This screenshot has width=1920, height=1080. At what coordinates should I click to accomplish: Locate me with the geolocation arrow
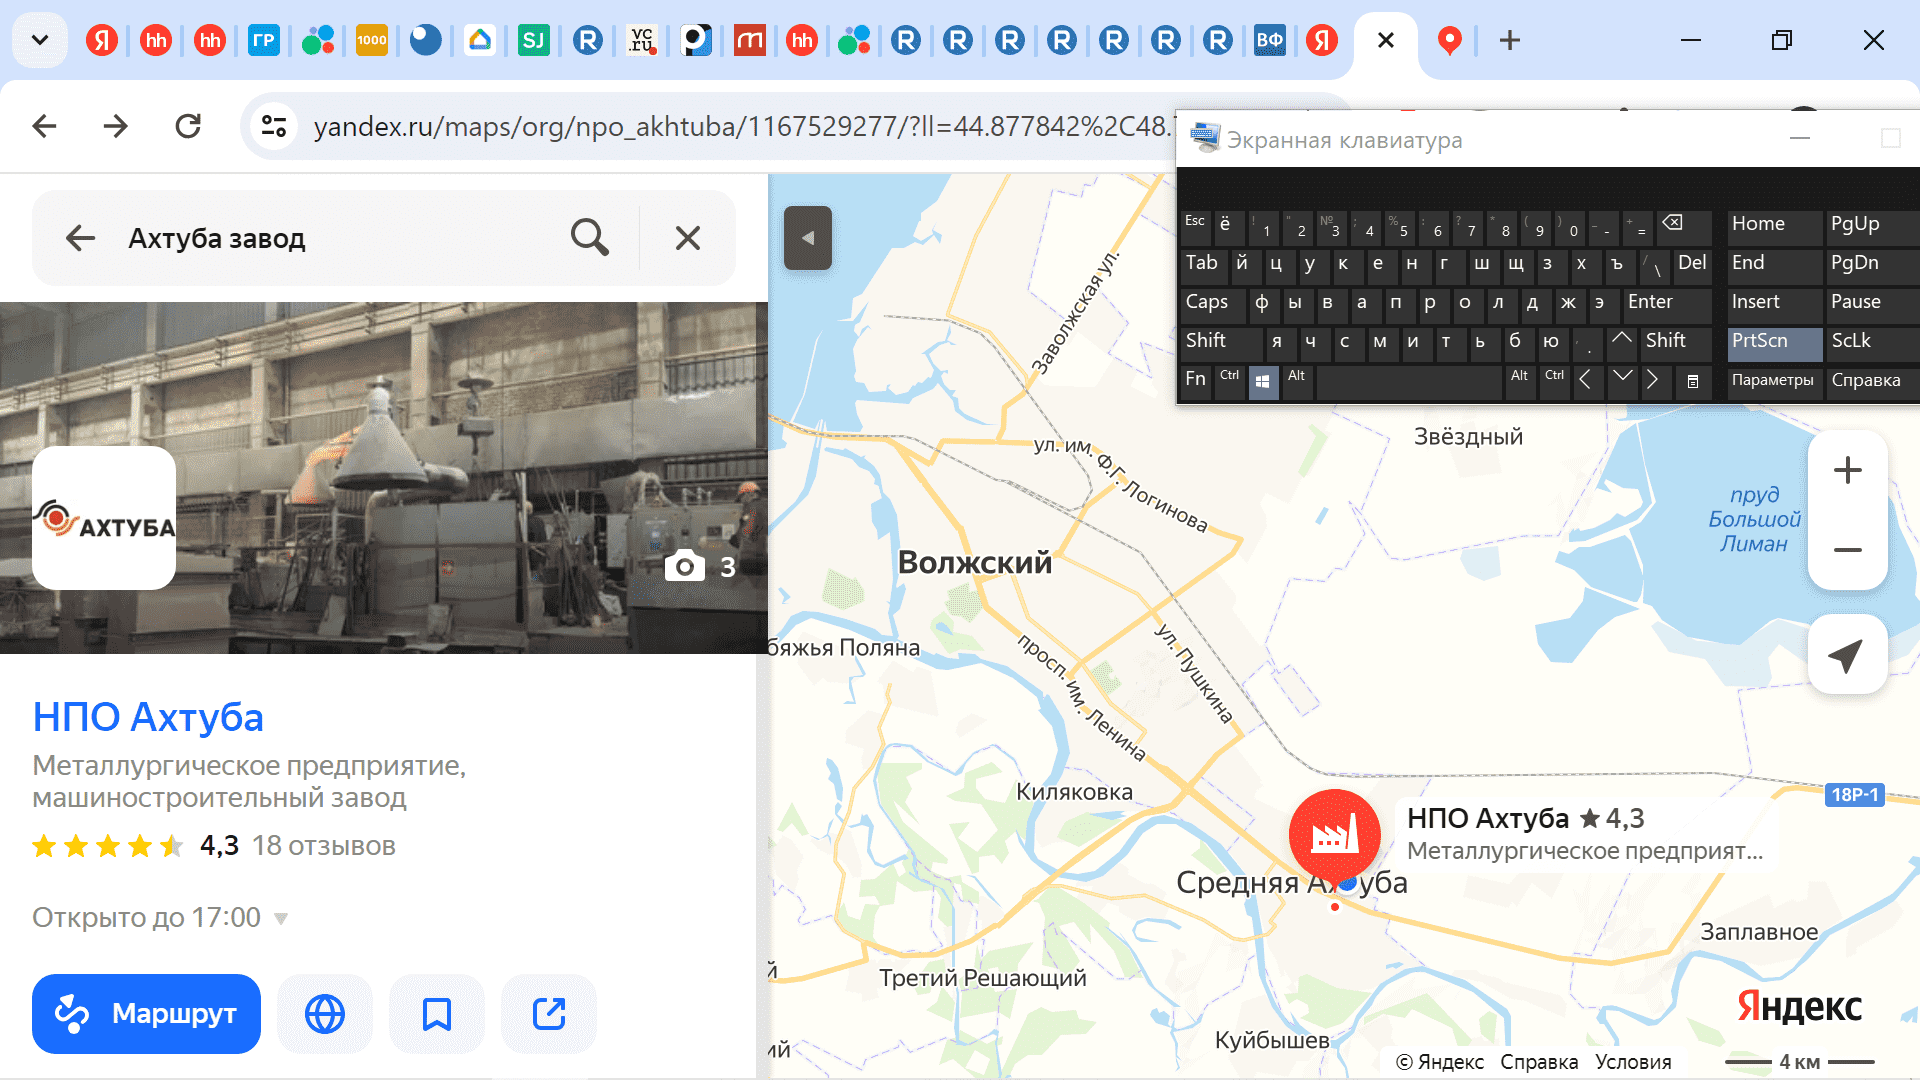(x=1848, y=655)
